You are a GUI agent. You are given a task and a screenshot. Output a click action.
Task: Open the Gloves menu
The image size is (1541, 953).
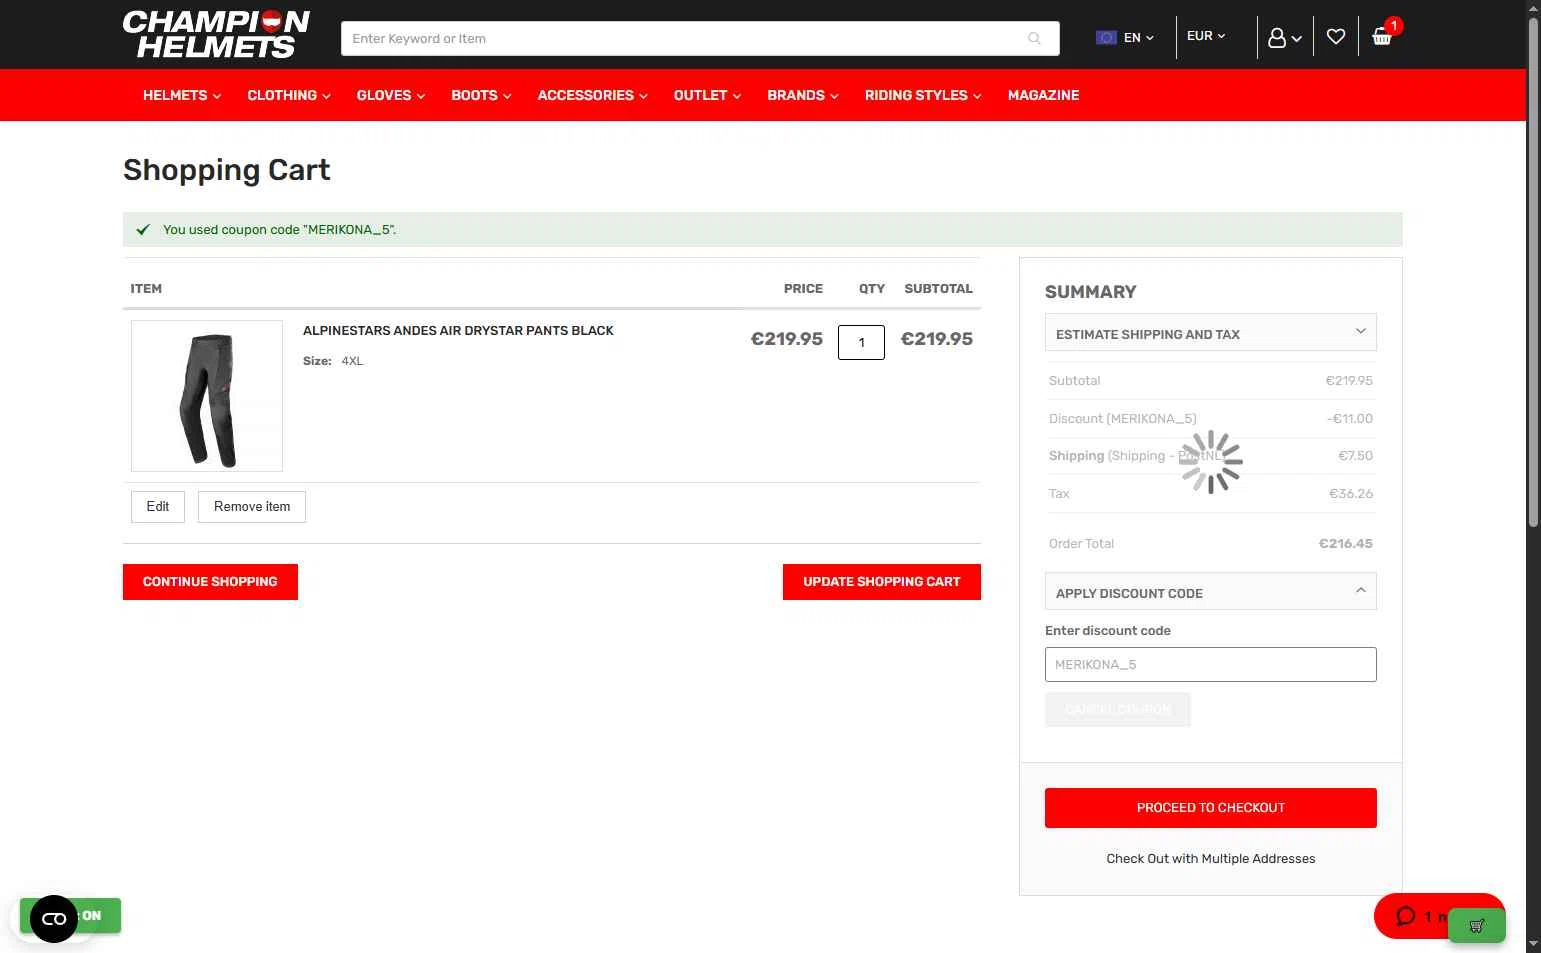point(391,95)
